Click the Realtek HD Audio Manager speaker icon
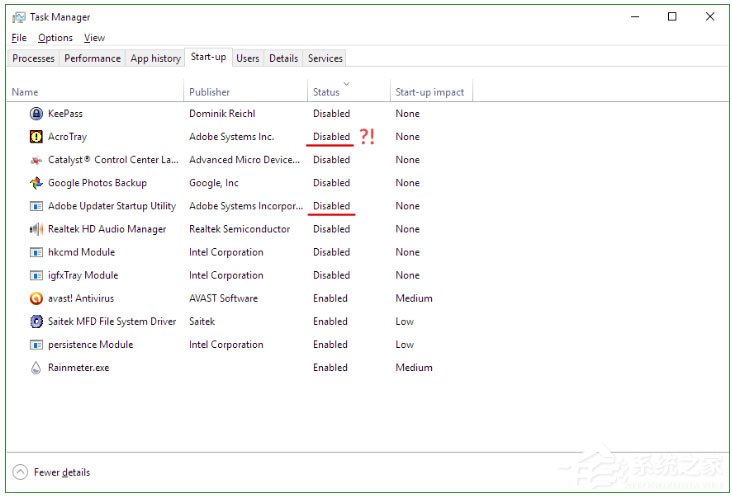The height and width of the screenshot is (498, 732). pos(36,229)
